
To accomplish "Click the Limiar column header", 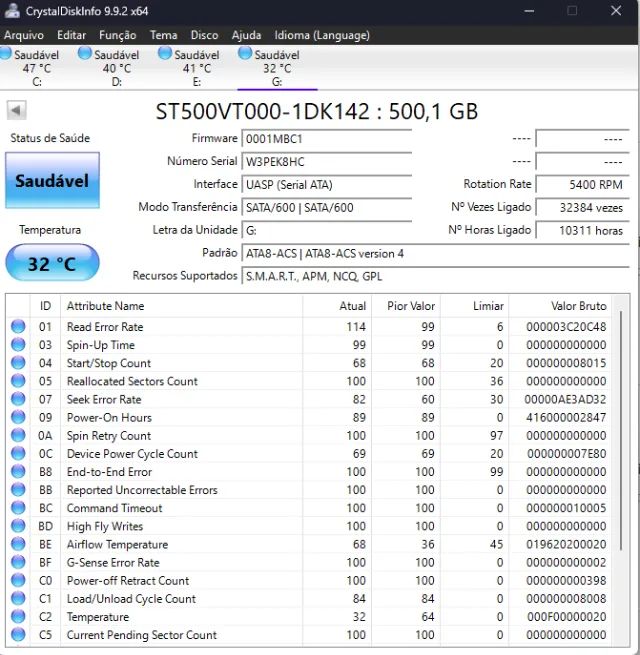I will (475, 306).
